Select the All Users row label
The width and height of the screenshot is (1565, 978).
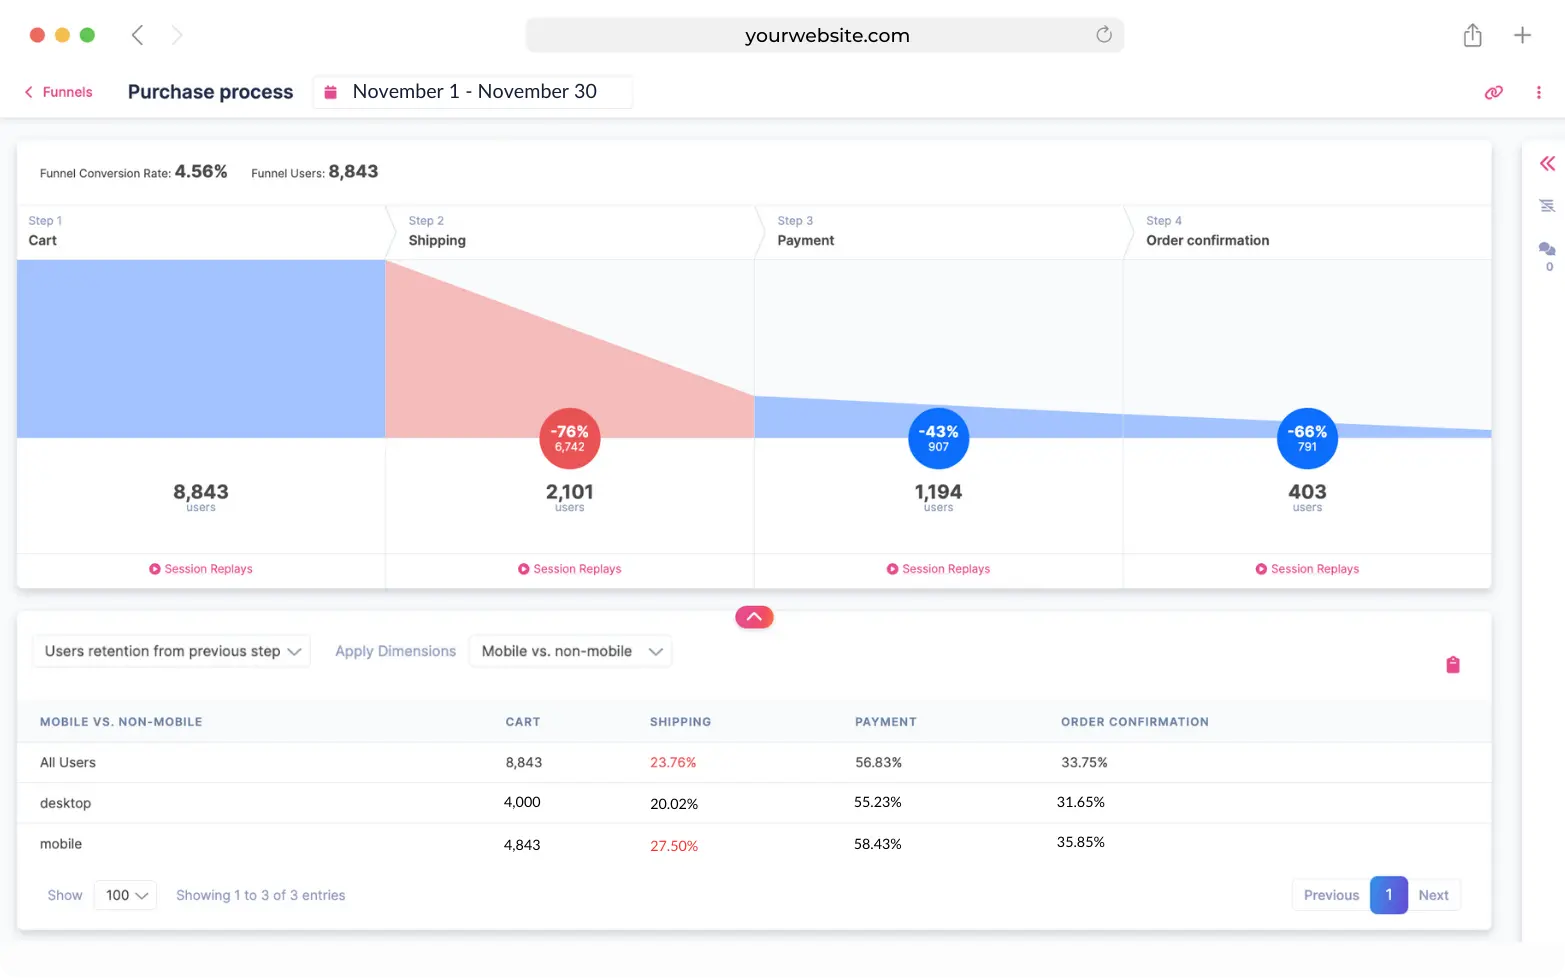(68, 762)
